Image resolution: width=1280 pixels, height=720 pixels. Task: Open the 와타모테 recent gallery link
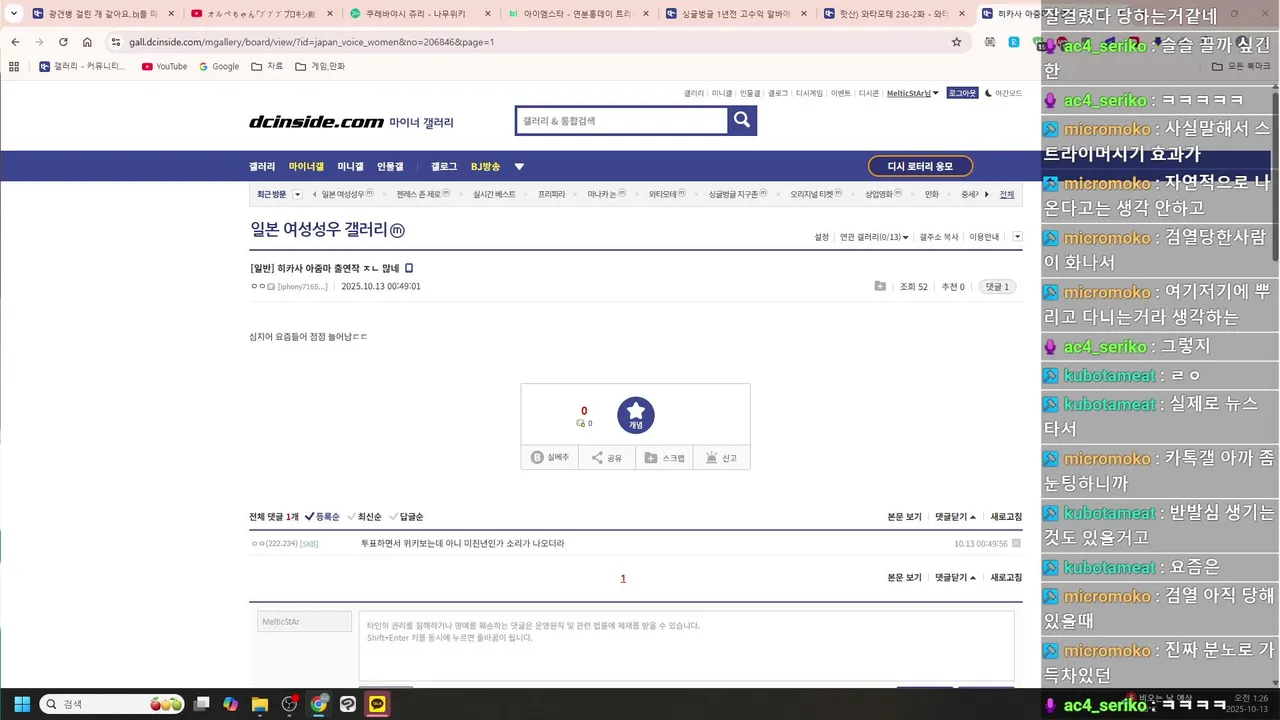click(x=665, y=194)
